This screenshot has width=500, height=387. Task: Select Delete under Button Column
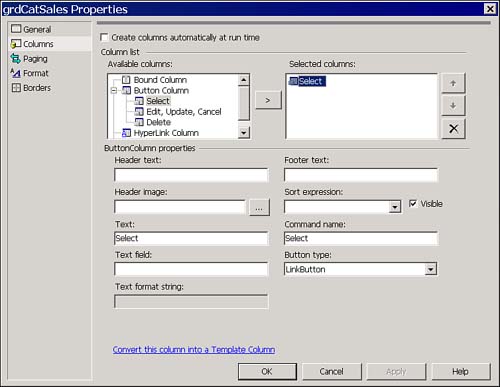[x=158, y=122]
